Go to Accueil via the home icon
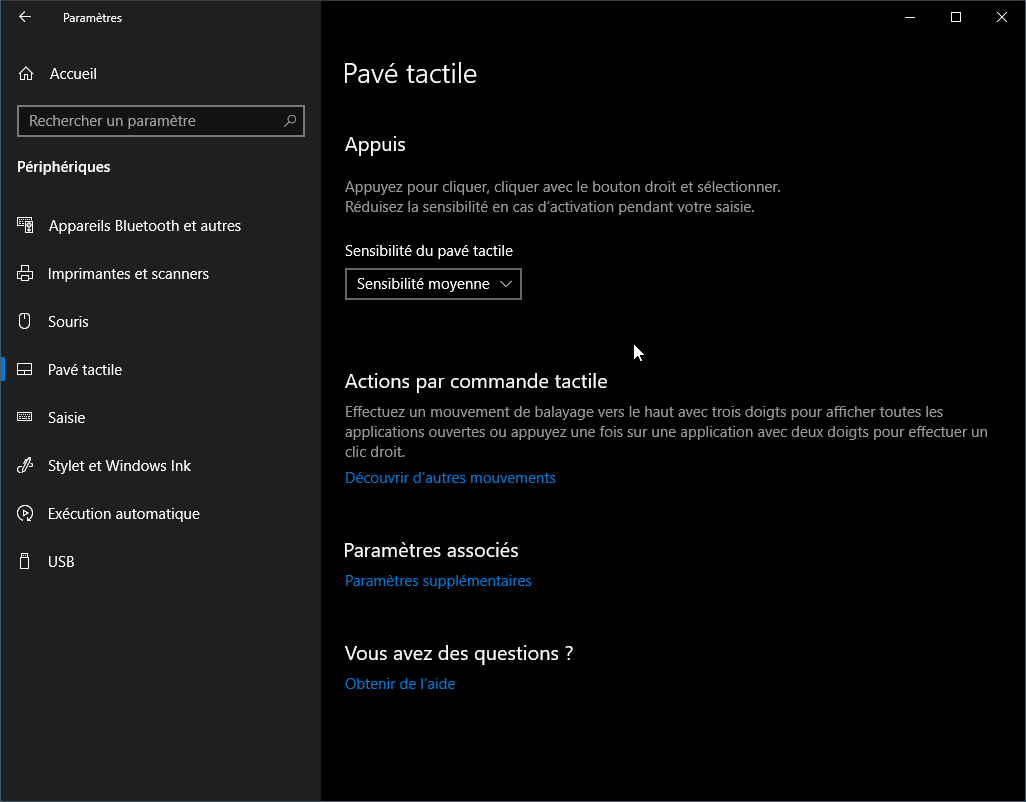 point(26,74)
